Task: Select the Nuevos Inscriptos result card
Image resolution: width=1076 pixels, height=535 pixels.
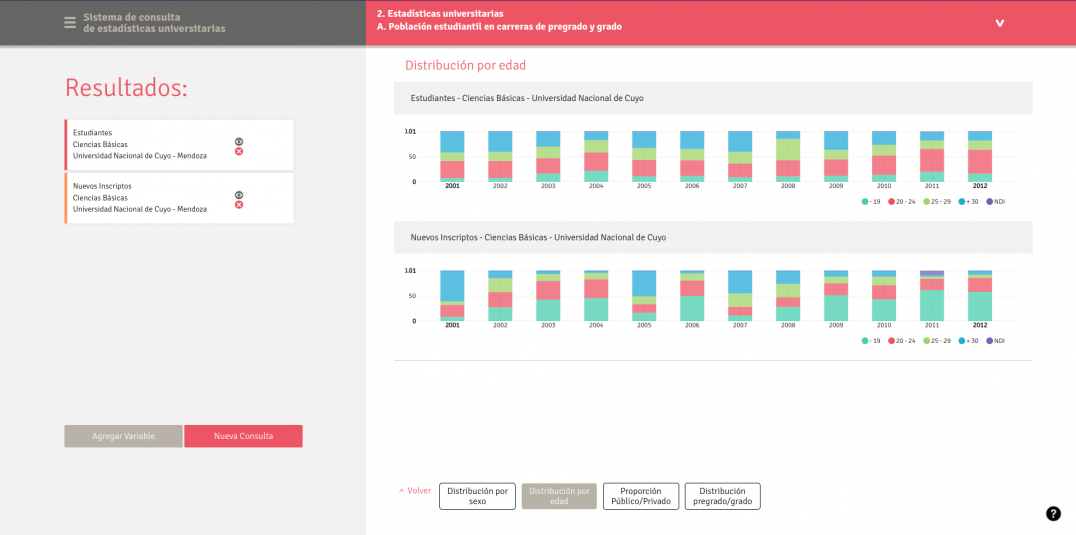Action: coord(179,198)
